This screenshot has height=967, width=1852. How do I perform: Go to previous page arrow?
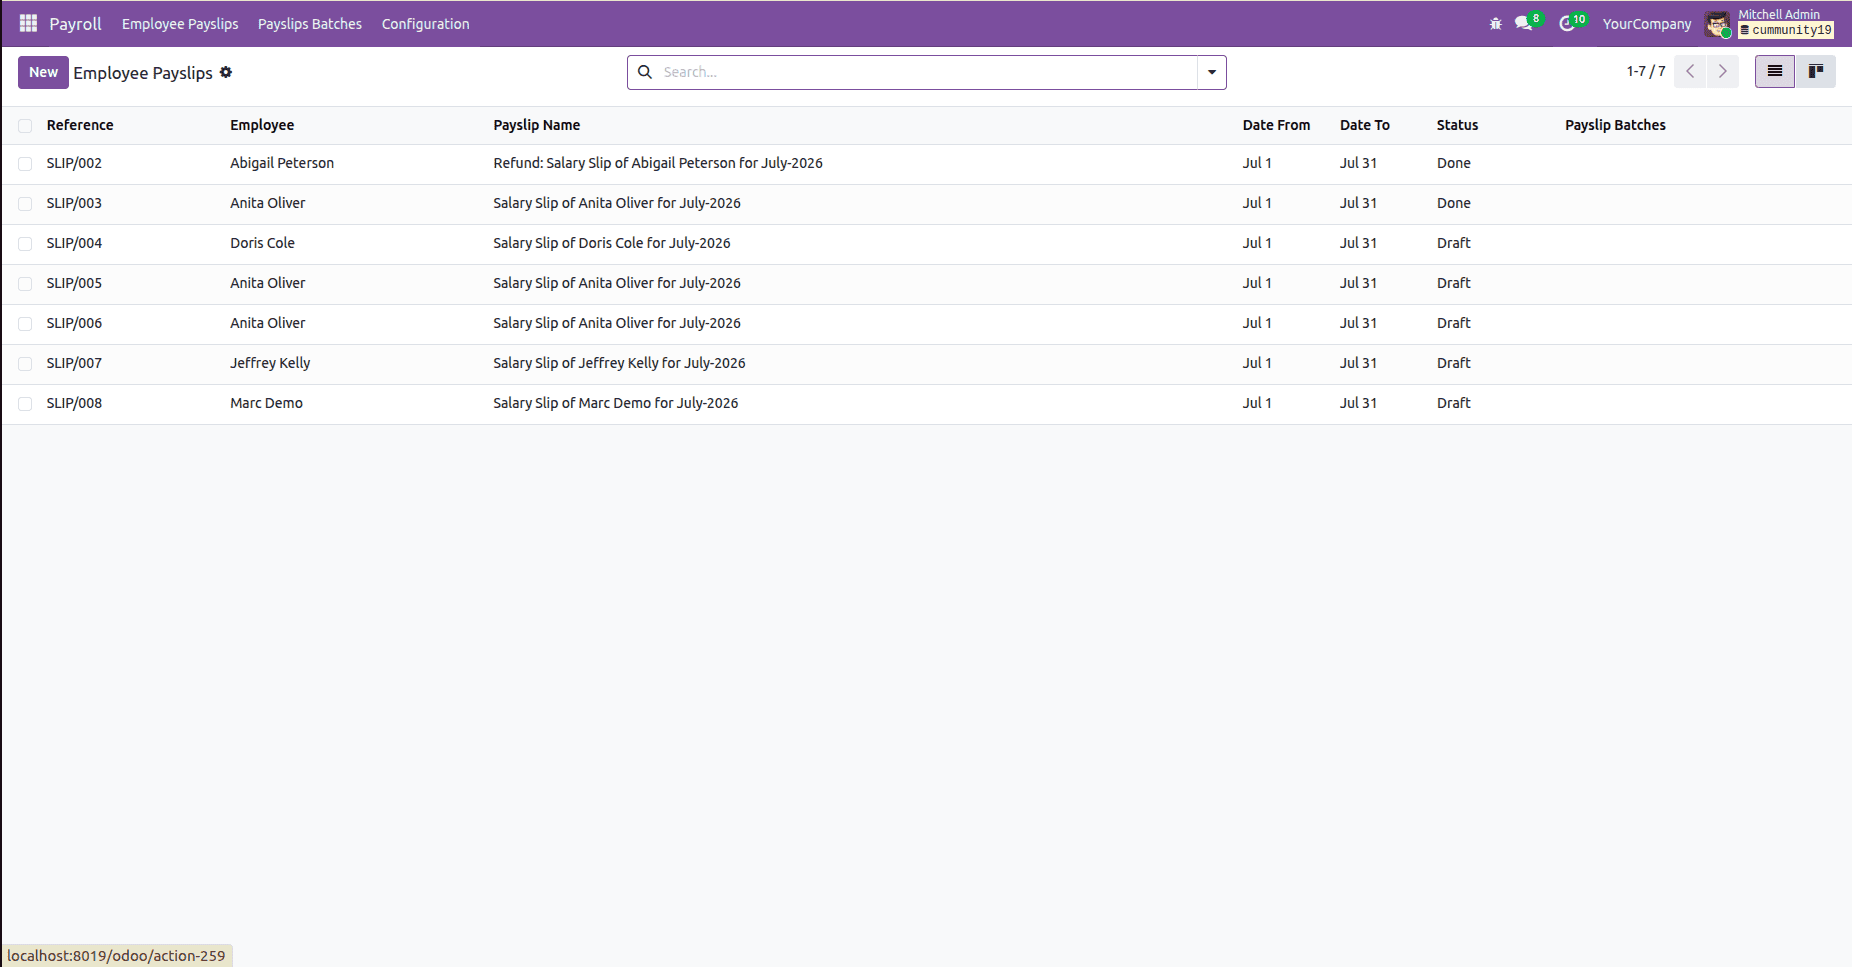(1690, 71)
